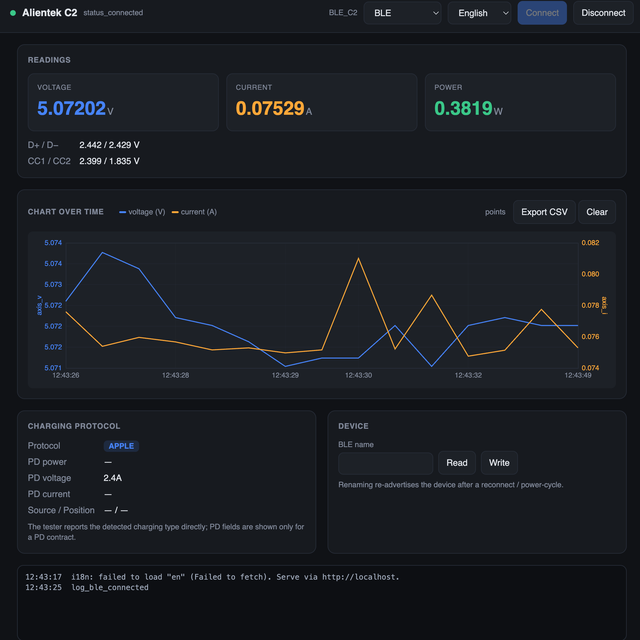Click the green connection status dot

pos(13,13)
